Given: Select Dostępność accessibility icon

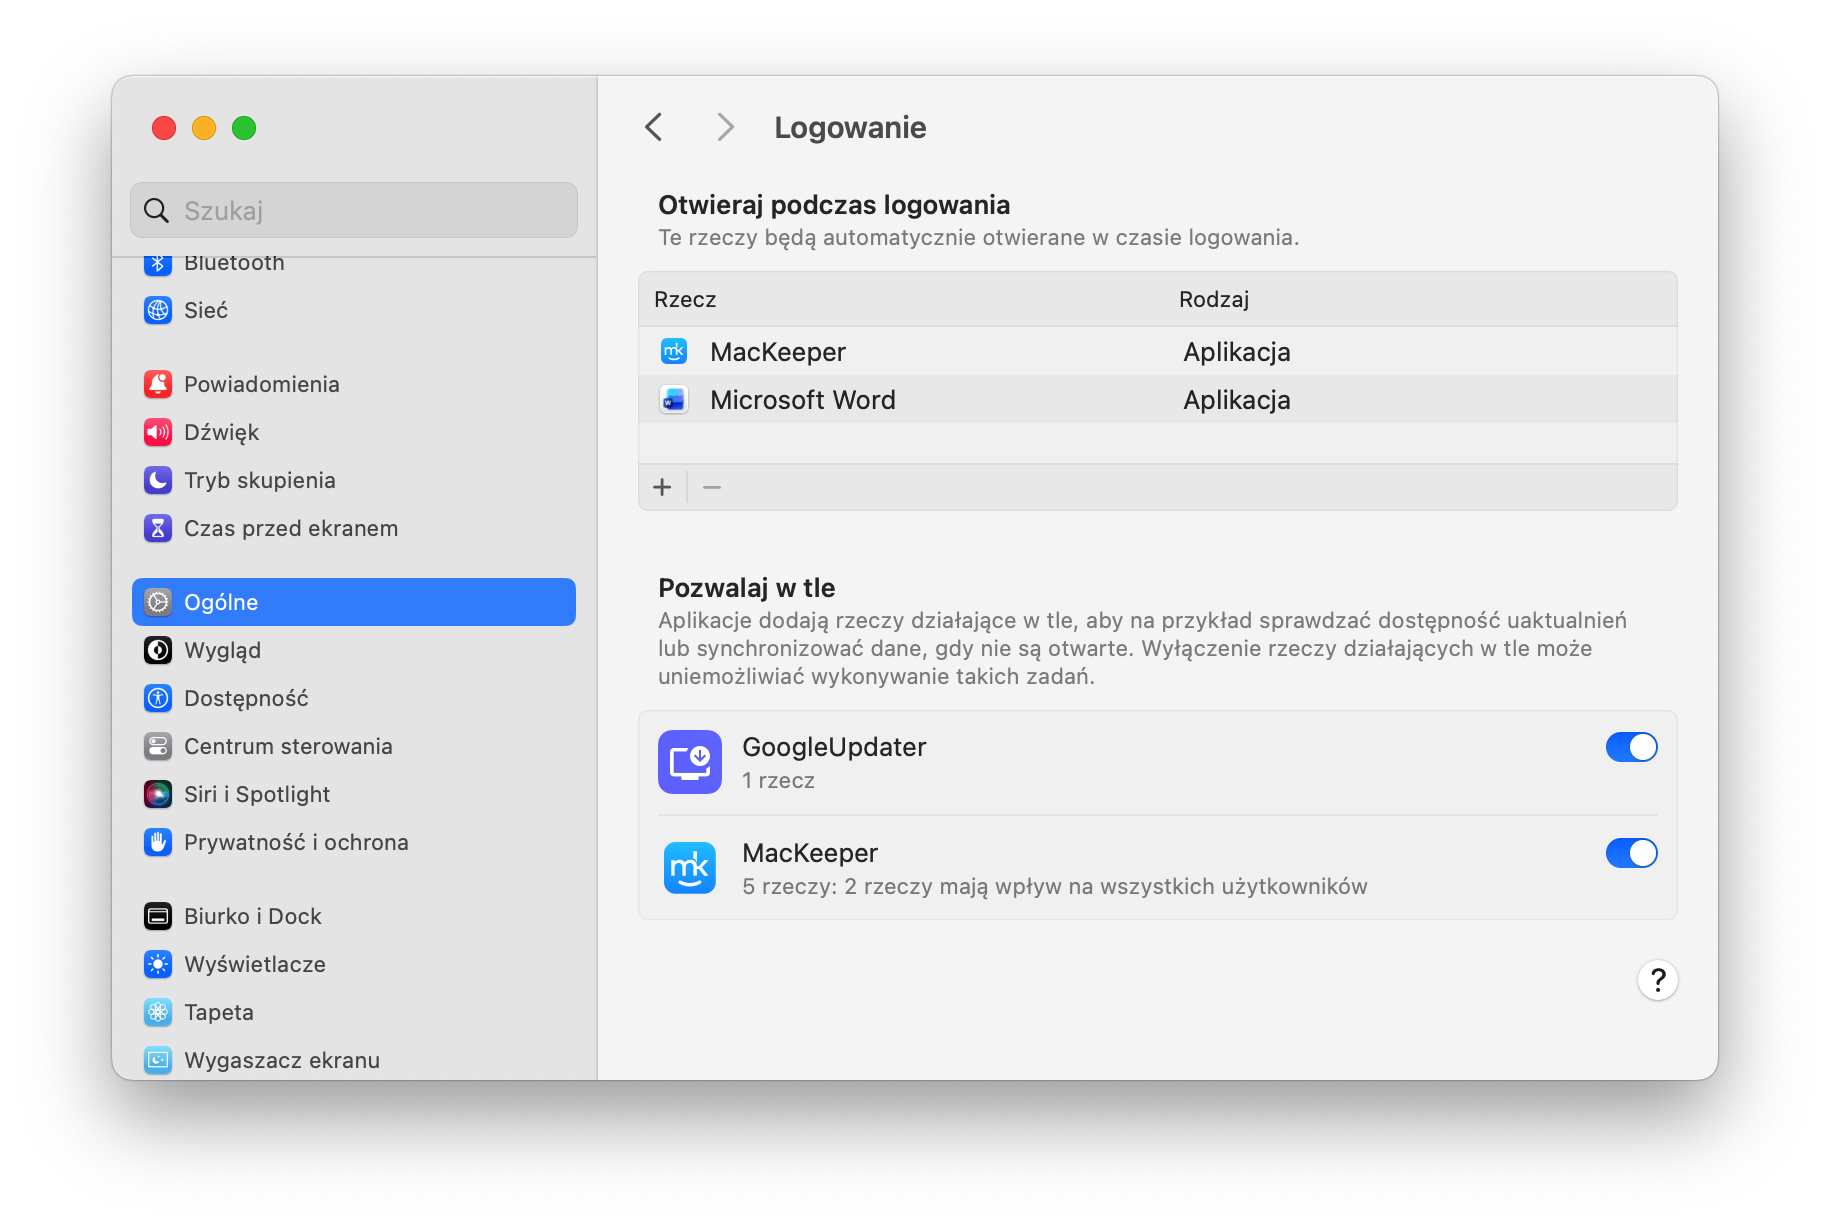Looking at the screenshot, I should pos(158,698).
